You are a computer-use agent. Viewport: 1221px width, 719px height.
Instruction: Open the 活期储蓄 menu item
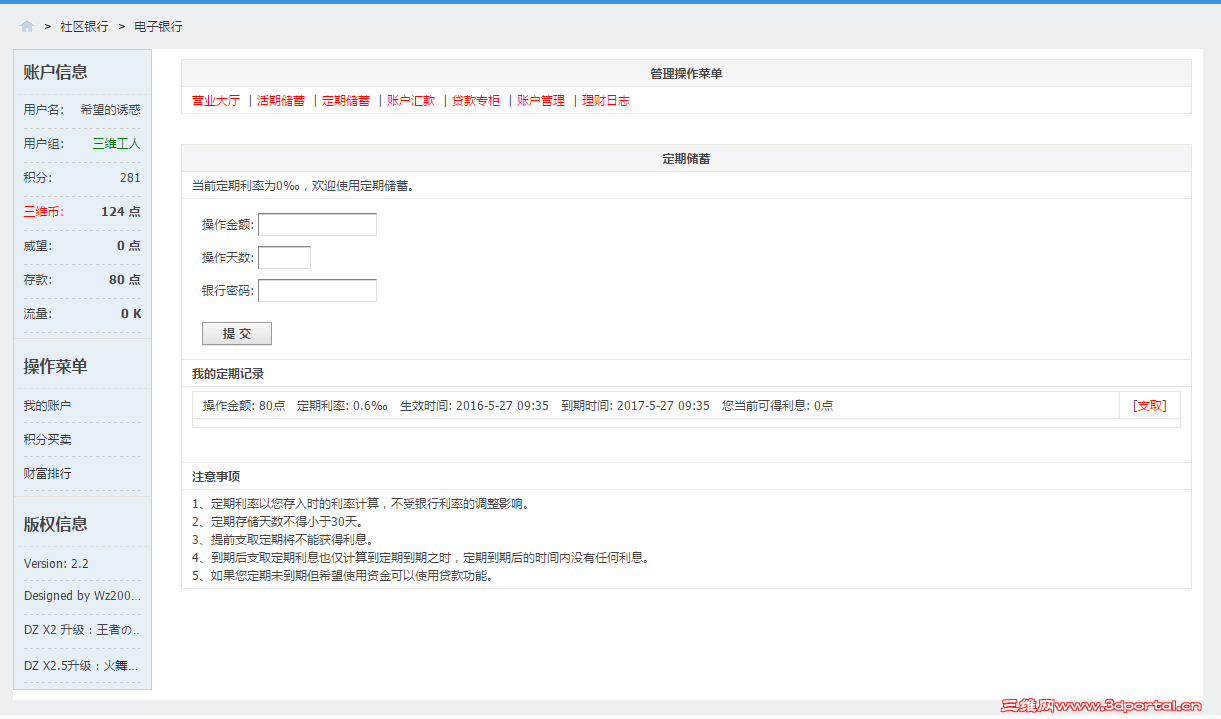click(x=281, y=101)
